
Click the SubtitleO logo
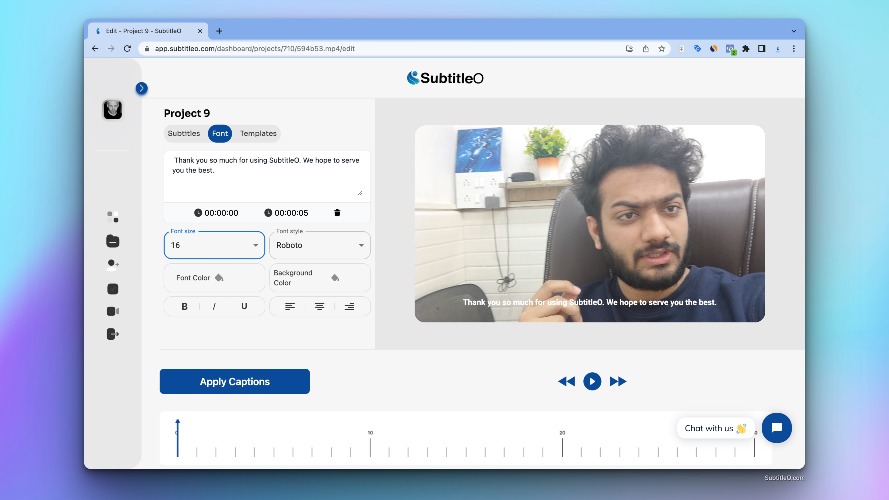445,78
